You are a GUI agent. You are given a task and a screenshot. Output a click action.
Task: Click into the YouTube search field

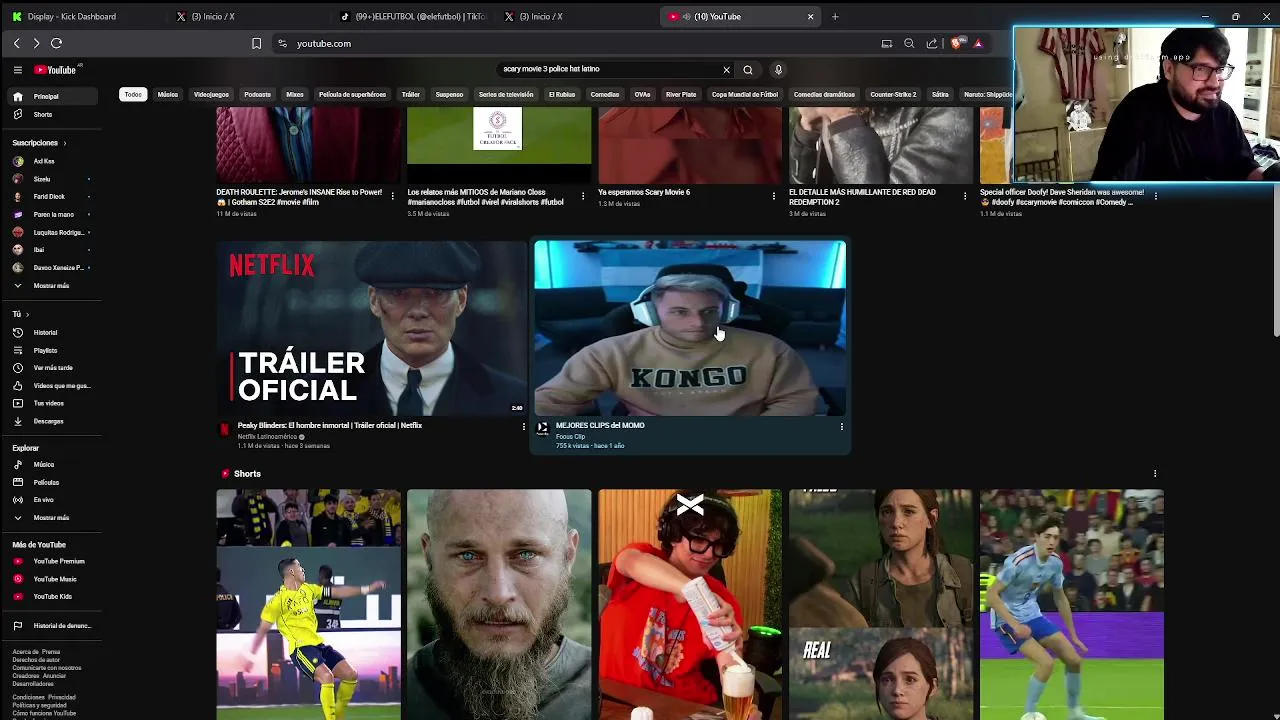(x=608, y=70)
